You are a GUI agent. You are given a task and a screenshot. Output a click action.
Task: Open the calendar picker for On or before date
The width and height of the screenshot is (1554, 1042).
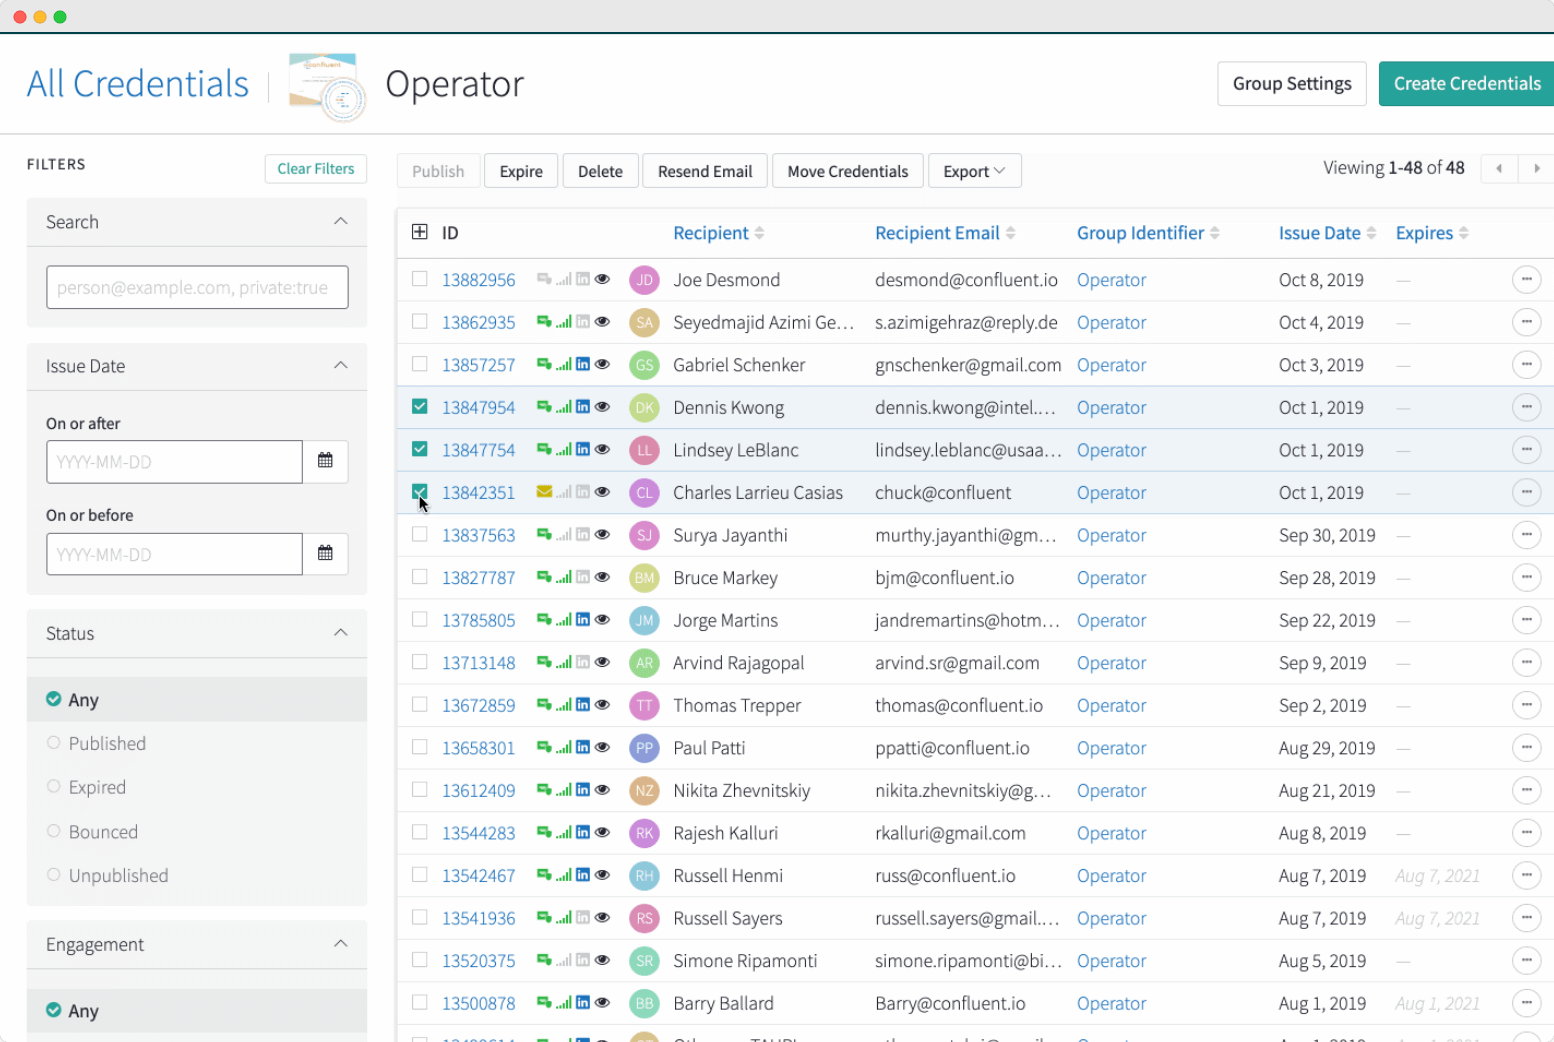[325, 553]
